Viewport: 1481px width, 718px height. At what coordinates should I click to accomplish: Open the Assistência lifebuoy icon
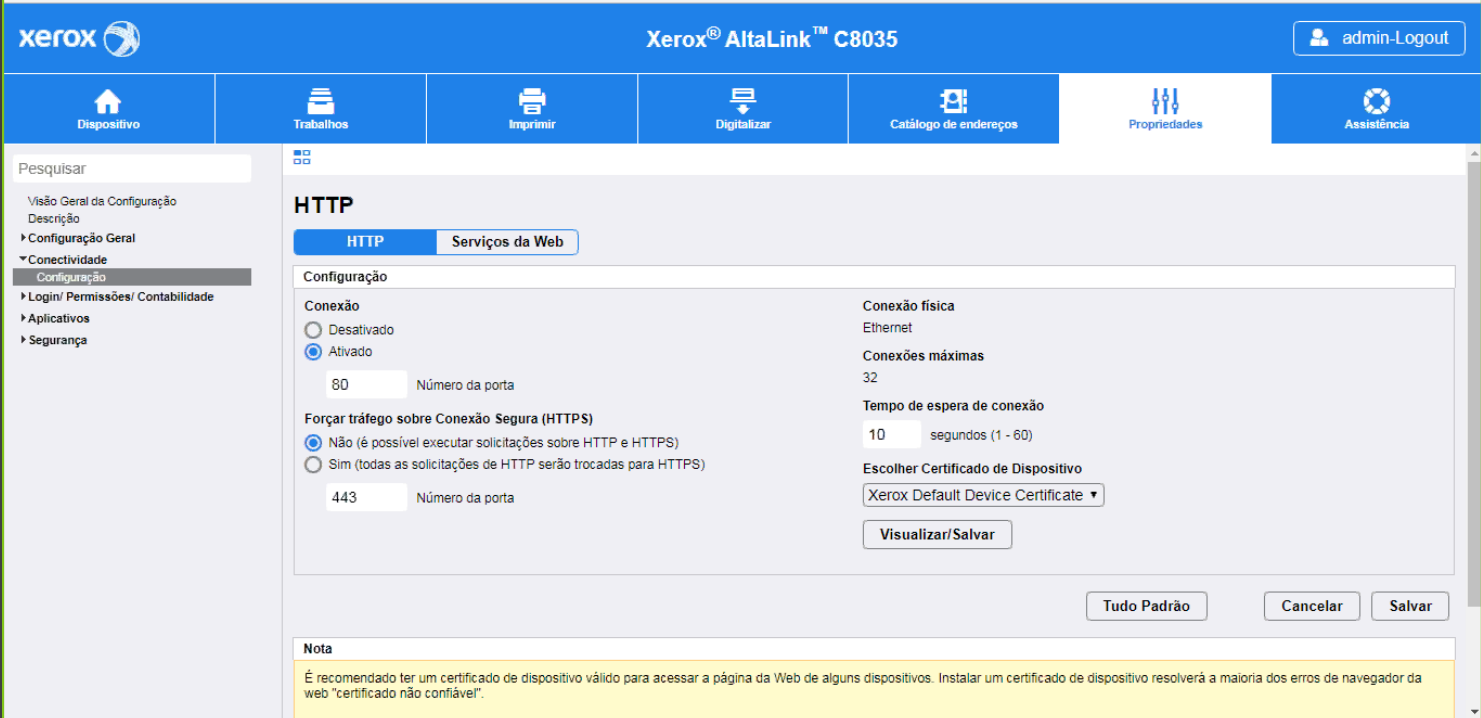(1376, 102)
